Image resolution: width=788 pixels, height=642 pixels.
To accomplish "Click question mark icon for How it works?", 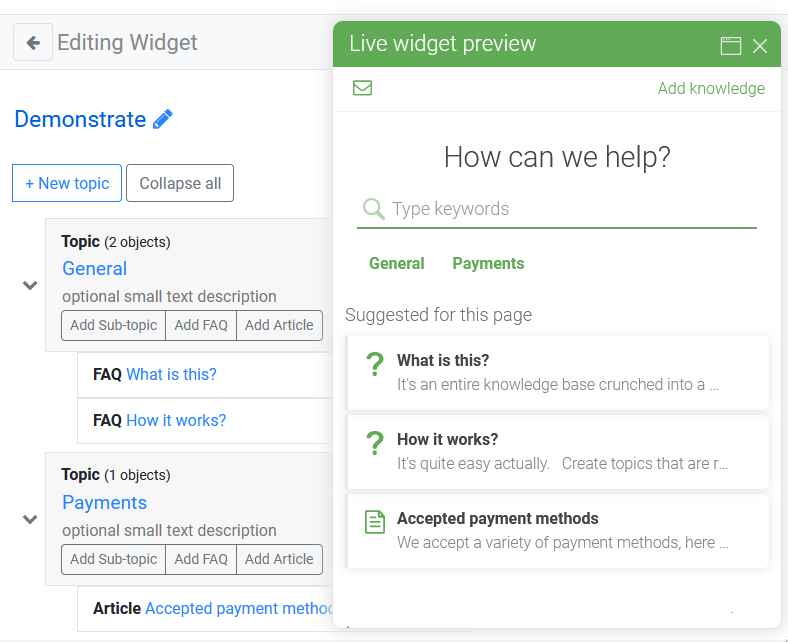I will 375,443.
